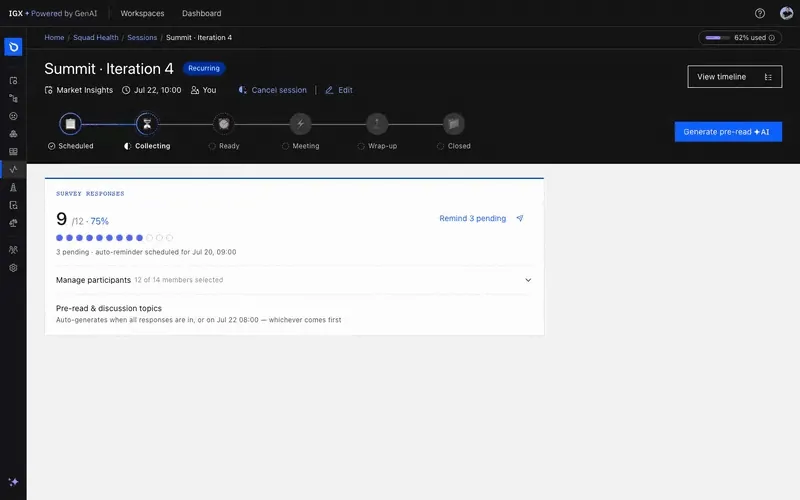Click the Collecting status label
800x500 pixels.
point(153,146)
